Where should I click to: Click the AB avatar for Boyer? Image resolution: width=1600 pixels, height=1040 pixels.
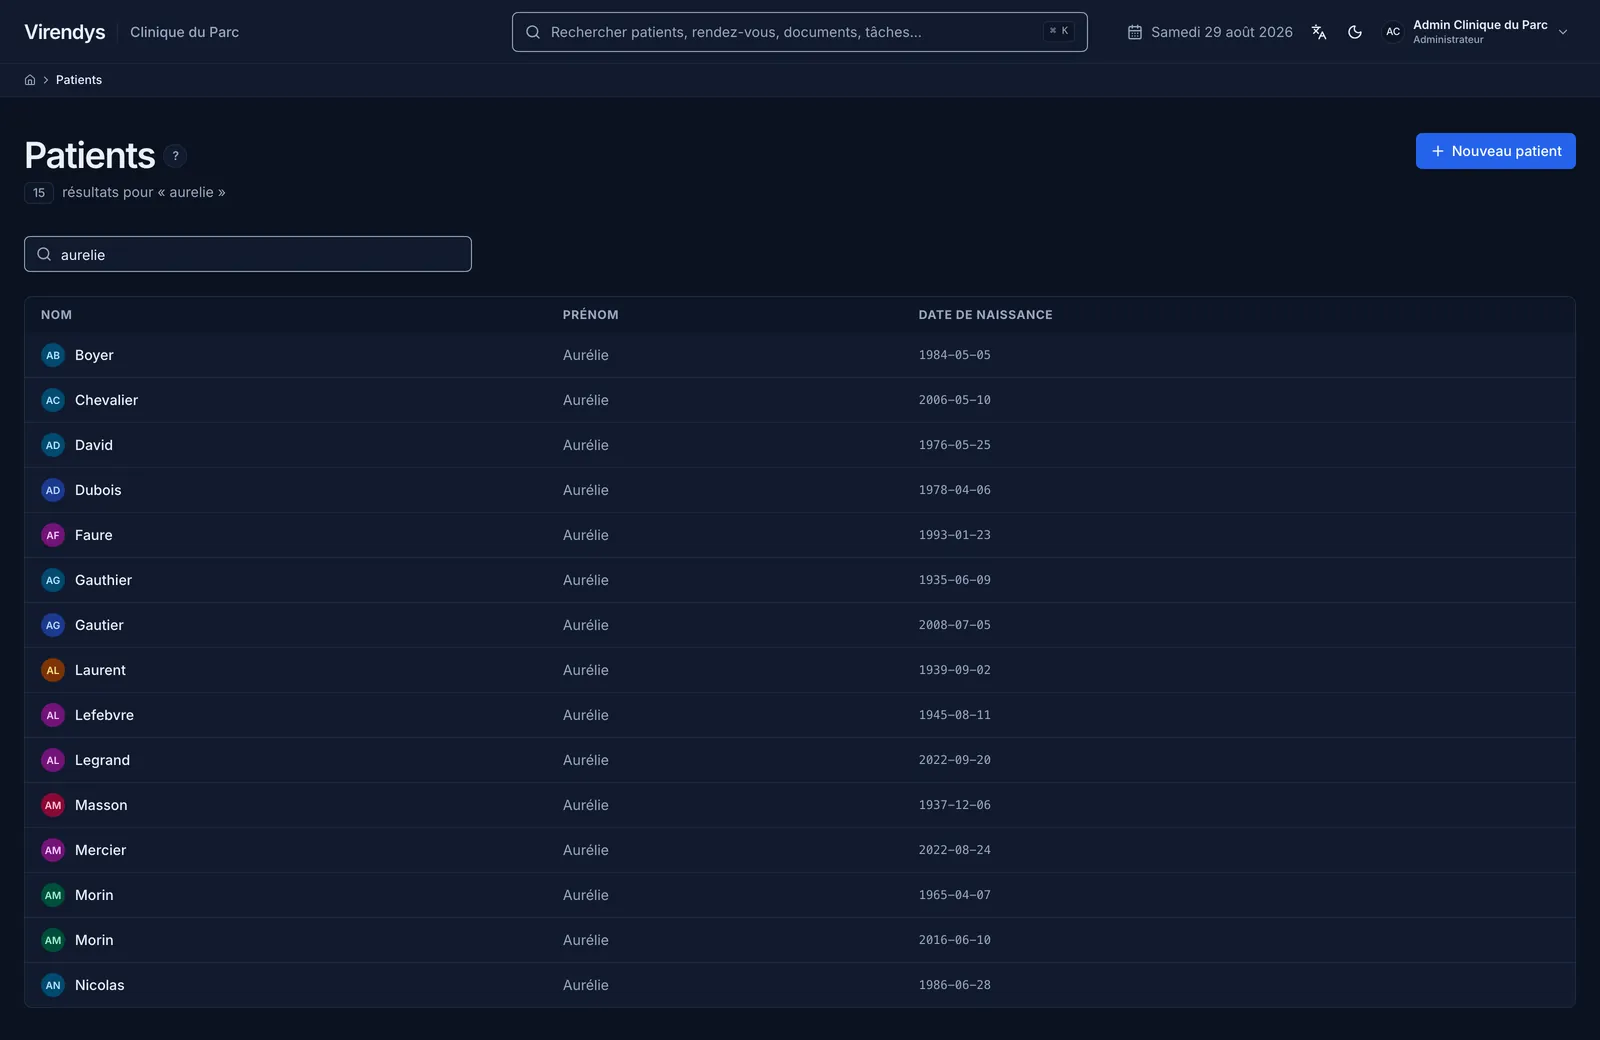click(53, 355)
